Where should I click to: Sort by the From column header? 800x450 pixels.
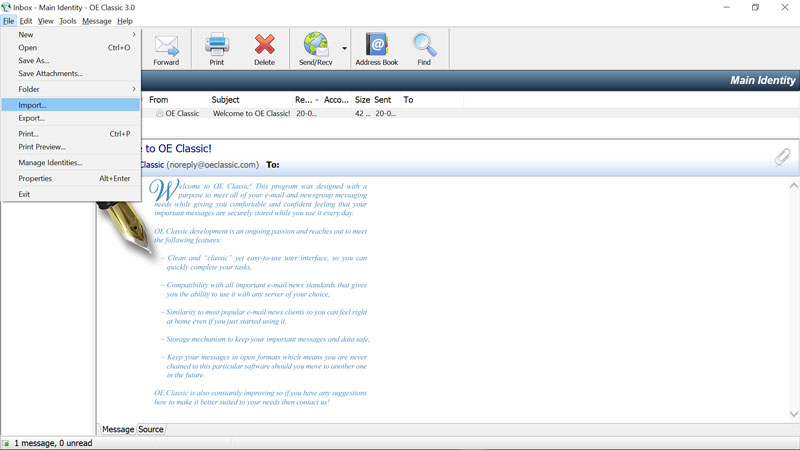(x=178, y=99)
